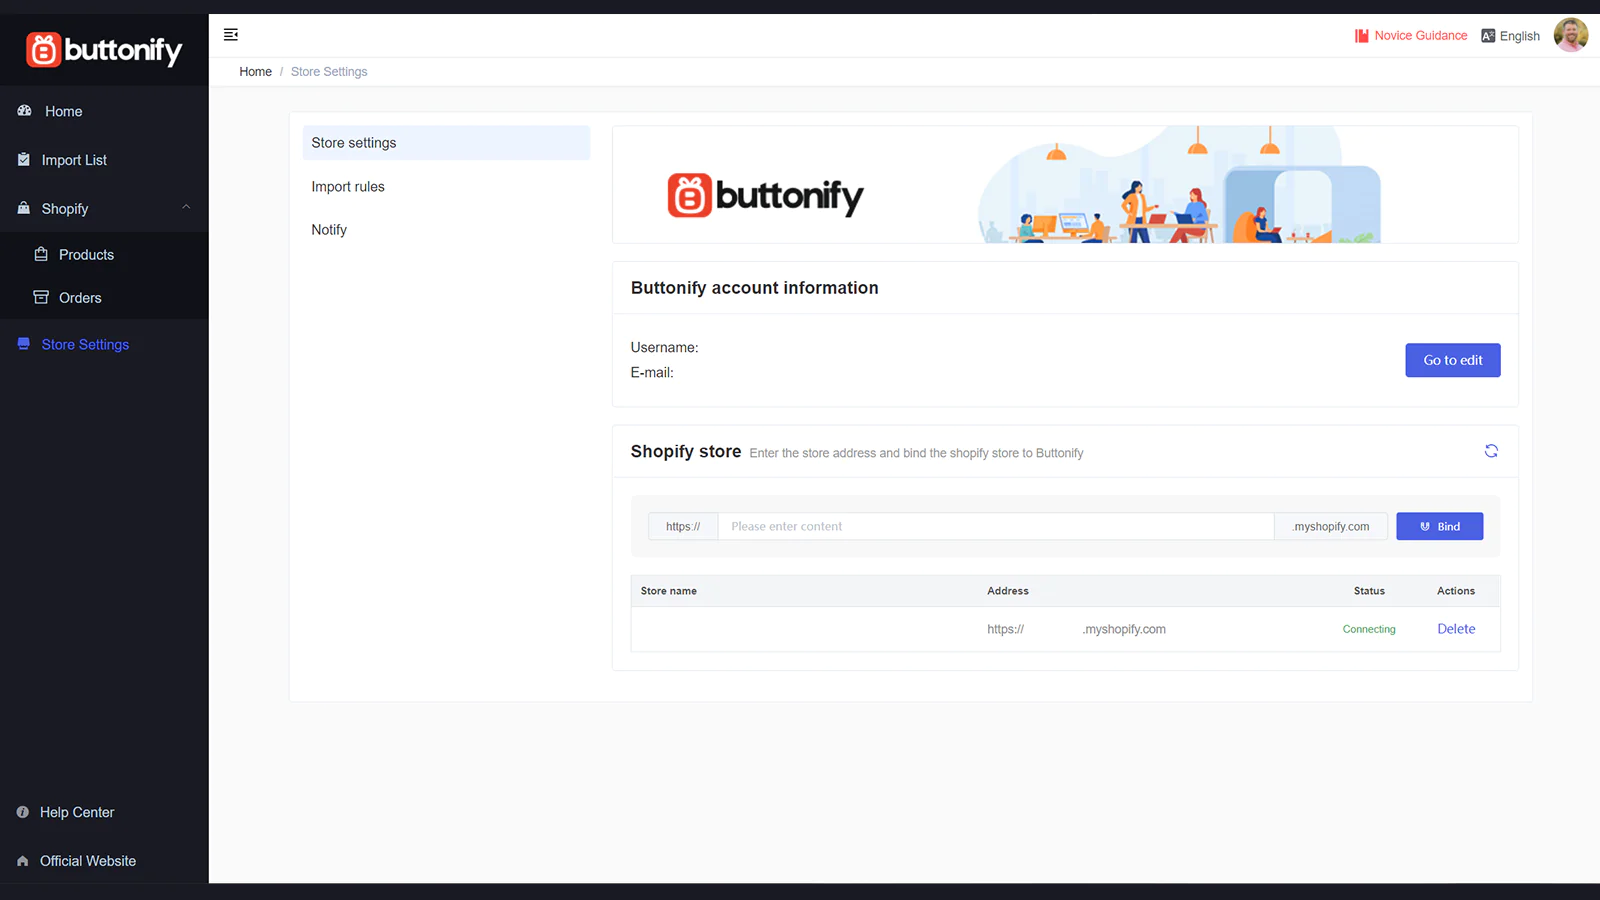Click the Home dashboard icon in the sidebar
The width and height of the screenshot is (1600, 900).
[x=24, y=111]
